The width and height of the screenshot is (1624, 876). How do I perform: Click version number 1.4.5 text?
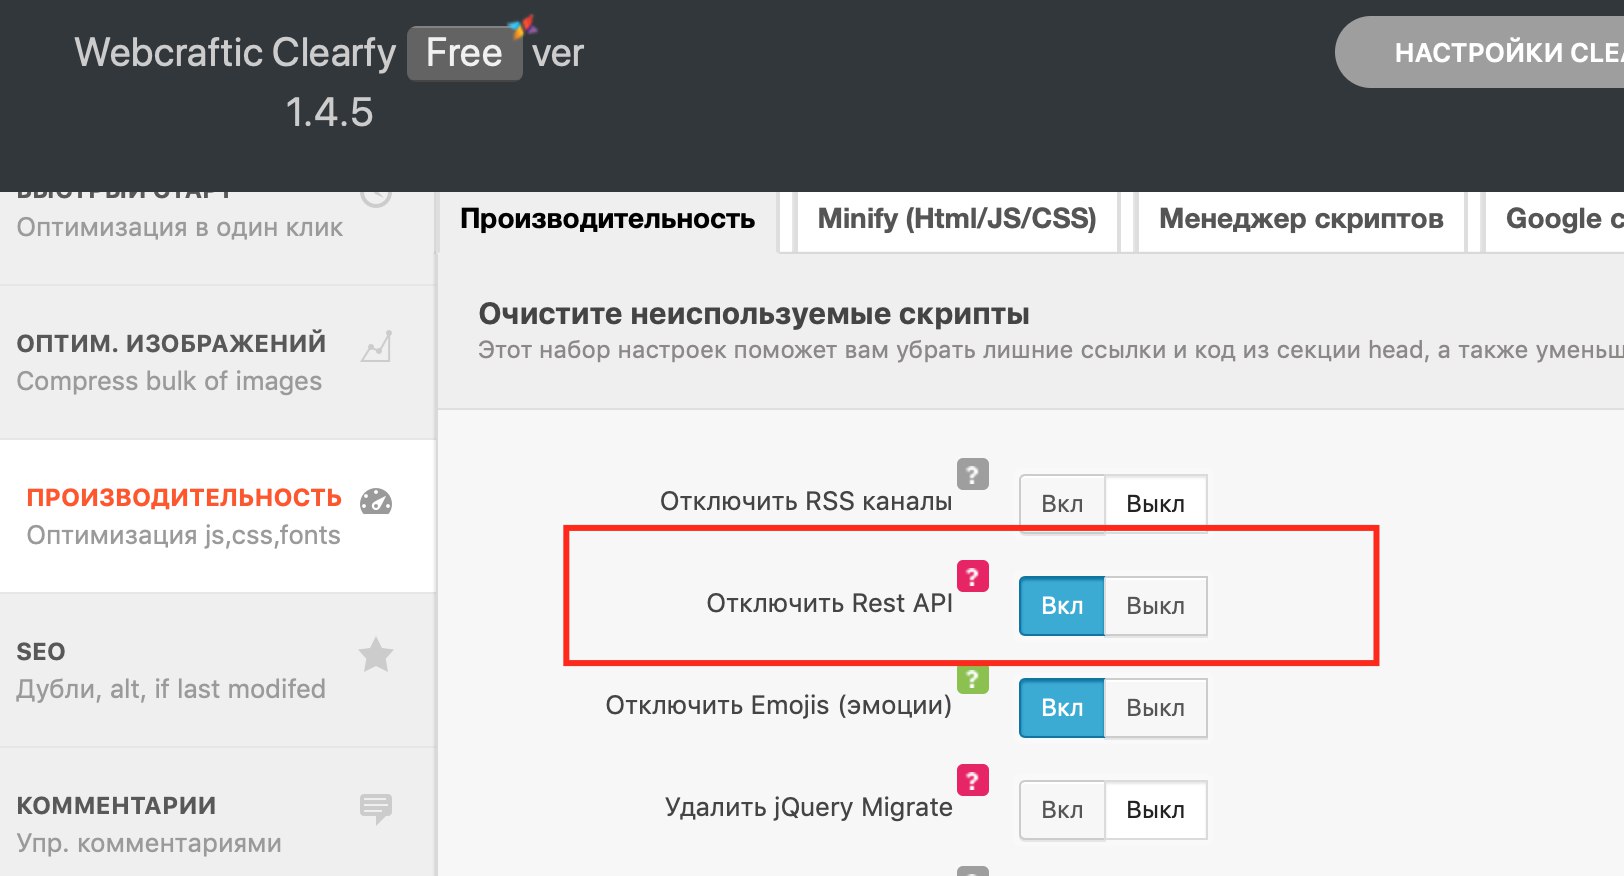pyautogui.click(x=329, y=112)
